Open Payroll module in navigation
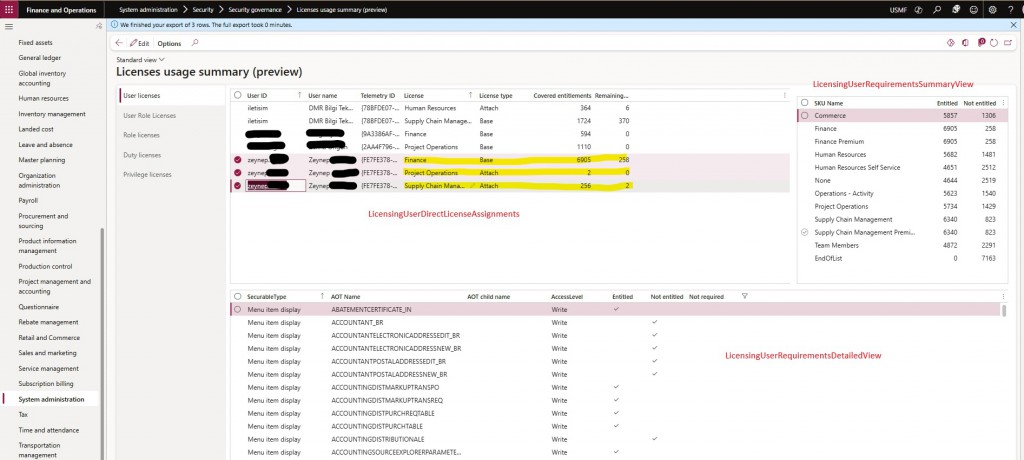Image resolution: width=1024 pixels, height=460 pixels. tap(29, 201)
